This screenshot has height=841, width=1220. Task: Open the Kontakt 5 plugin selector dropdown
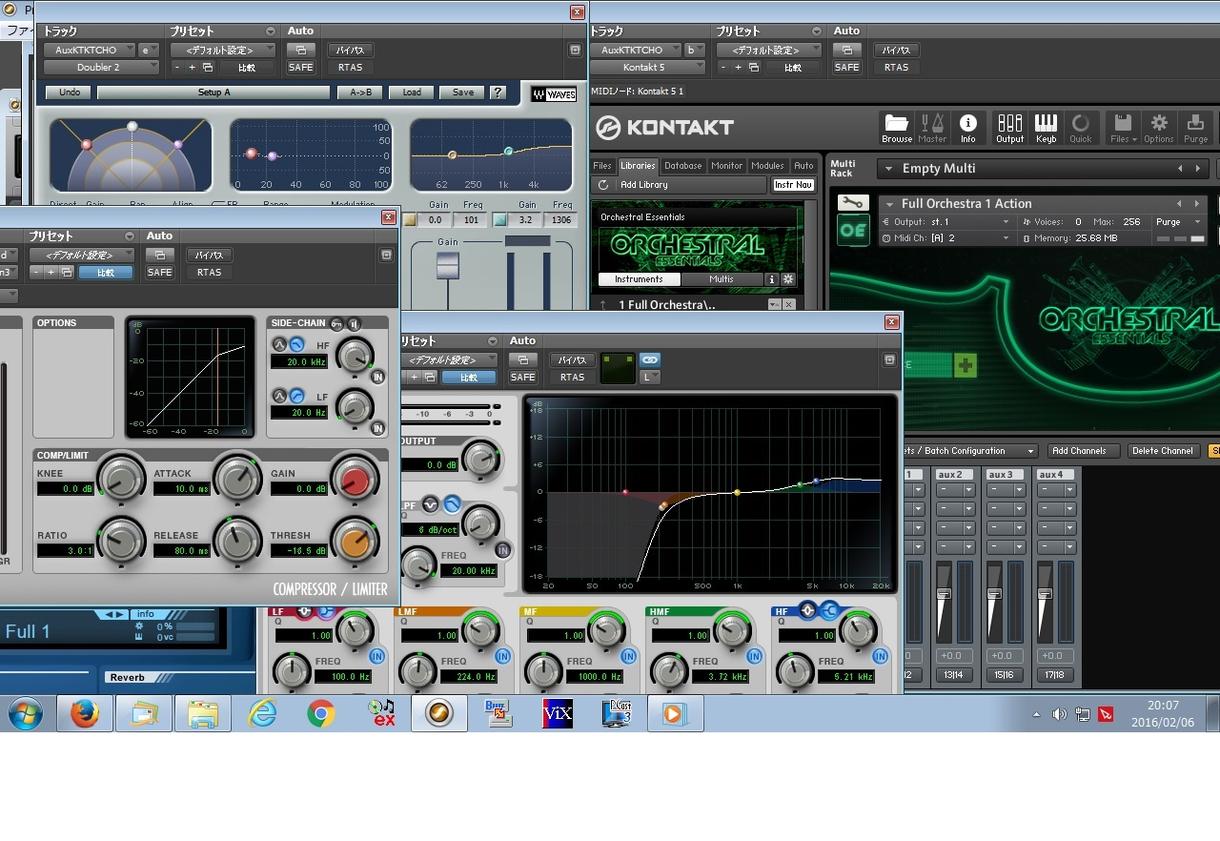pyautogui.click(x=646, y=67)
